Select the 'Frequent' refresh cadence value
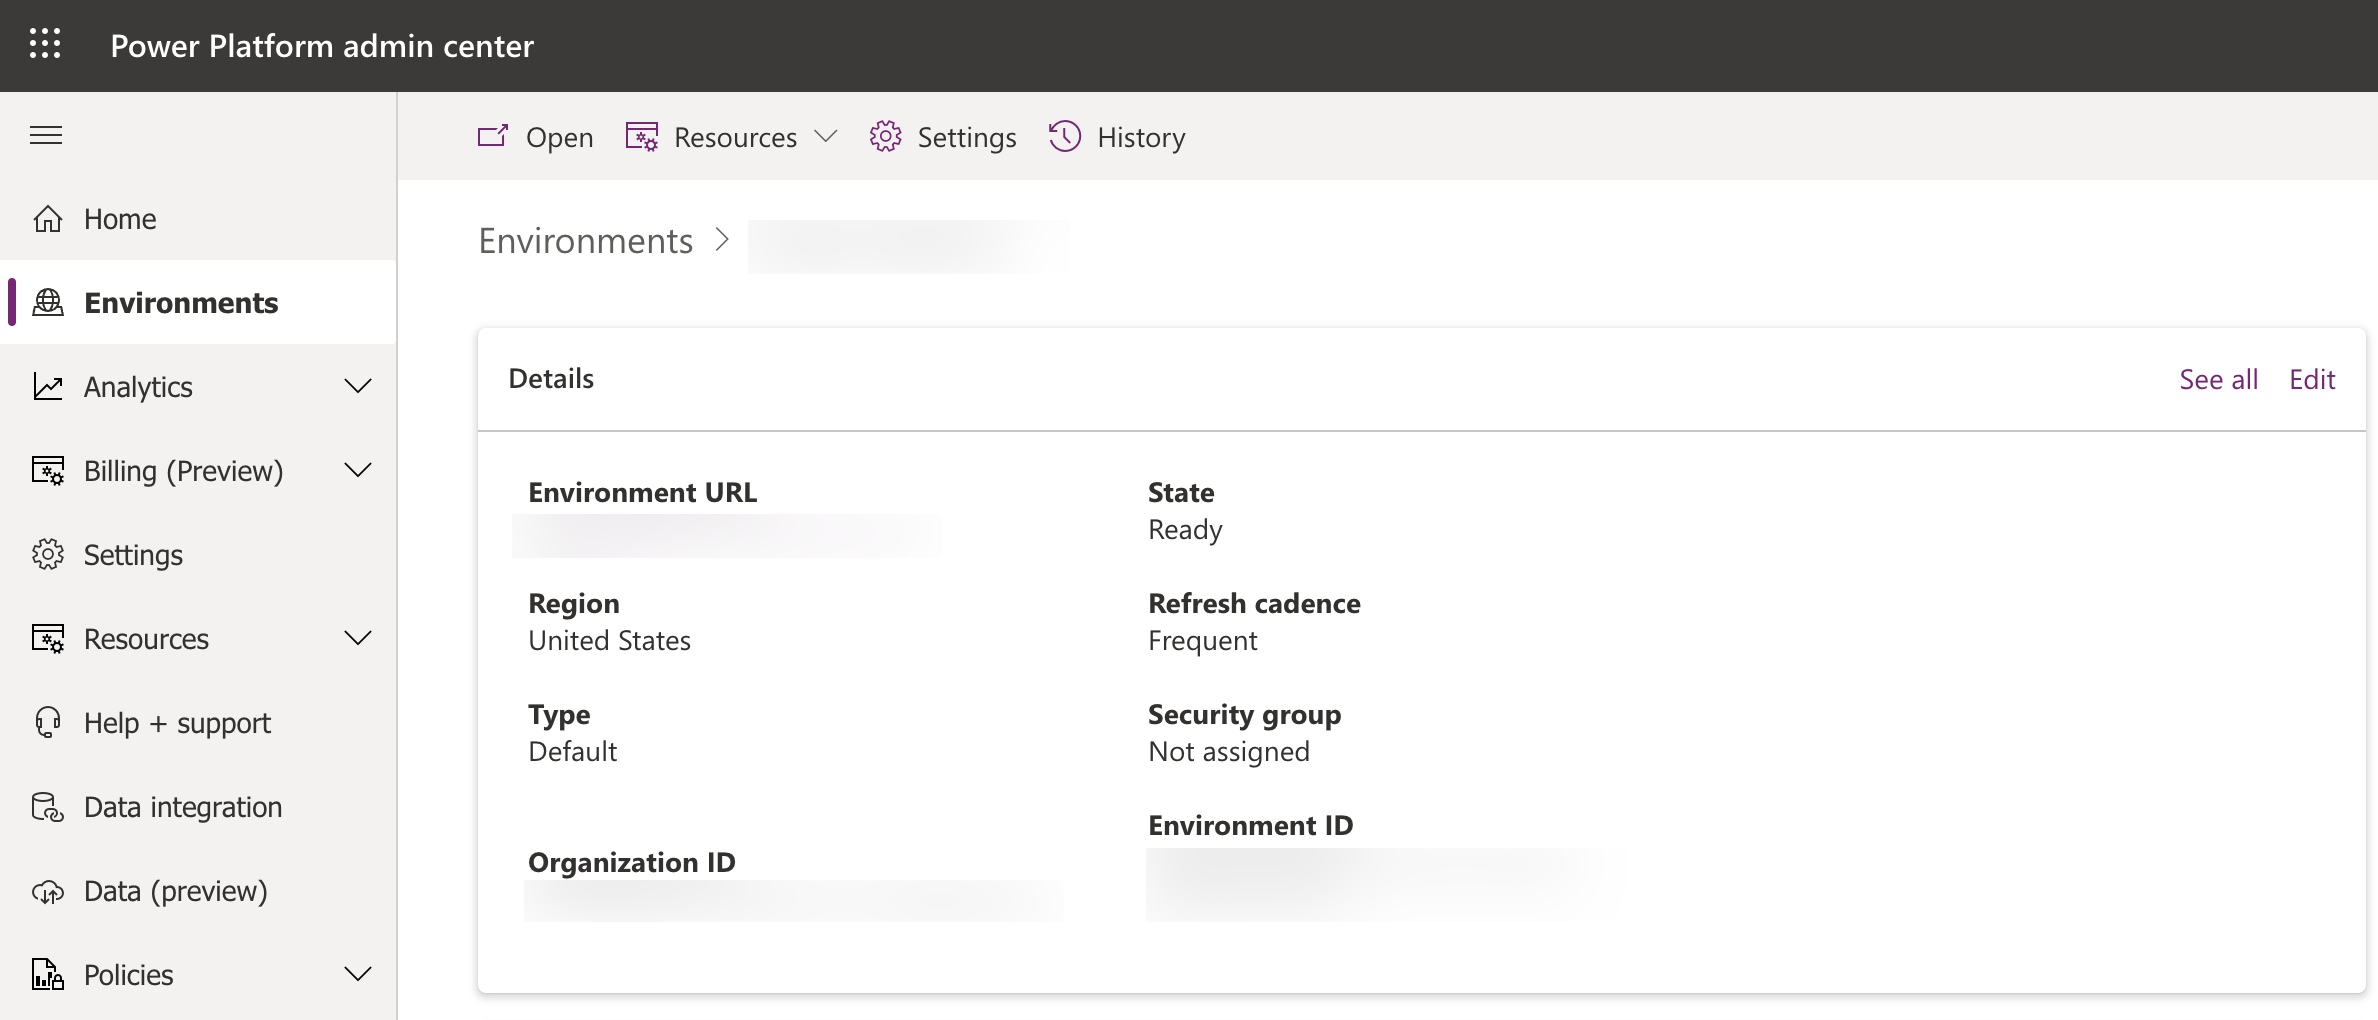 pos(1203,641)
